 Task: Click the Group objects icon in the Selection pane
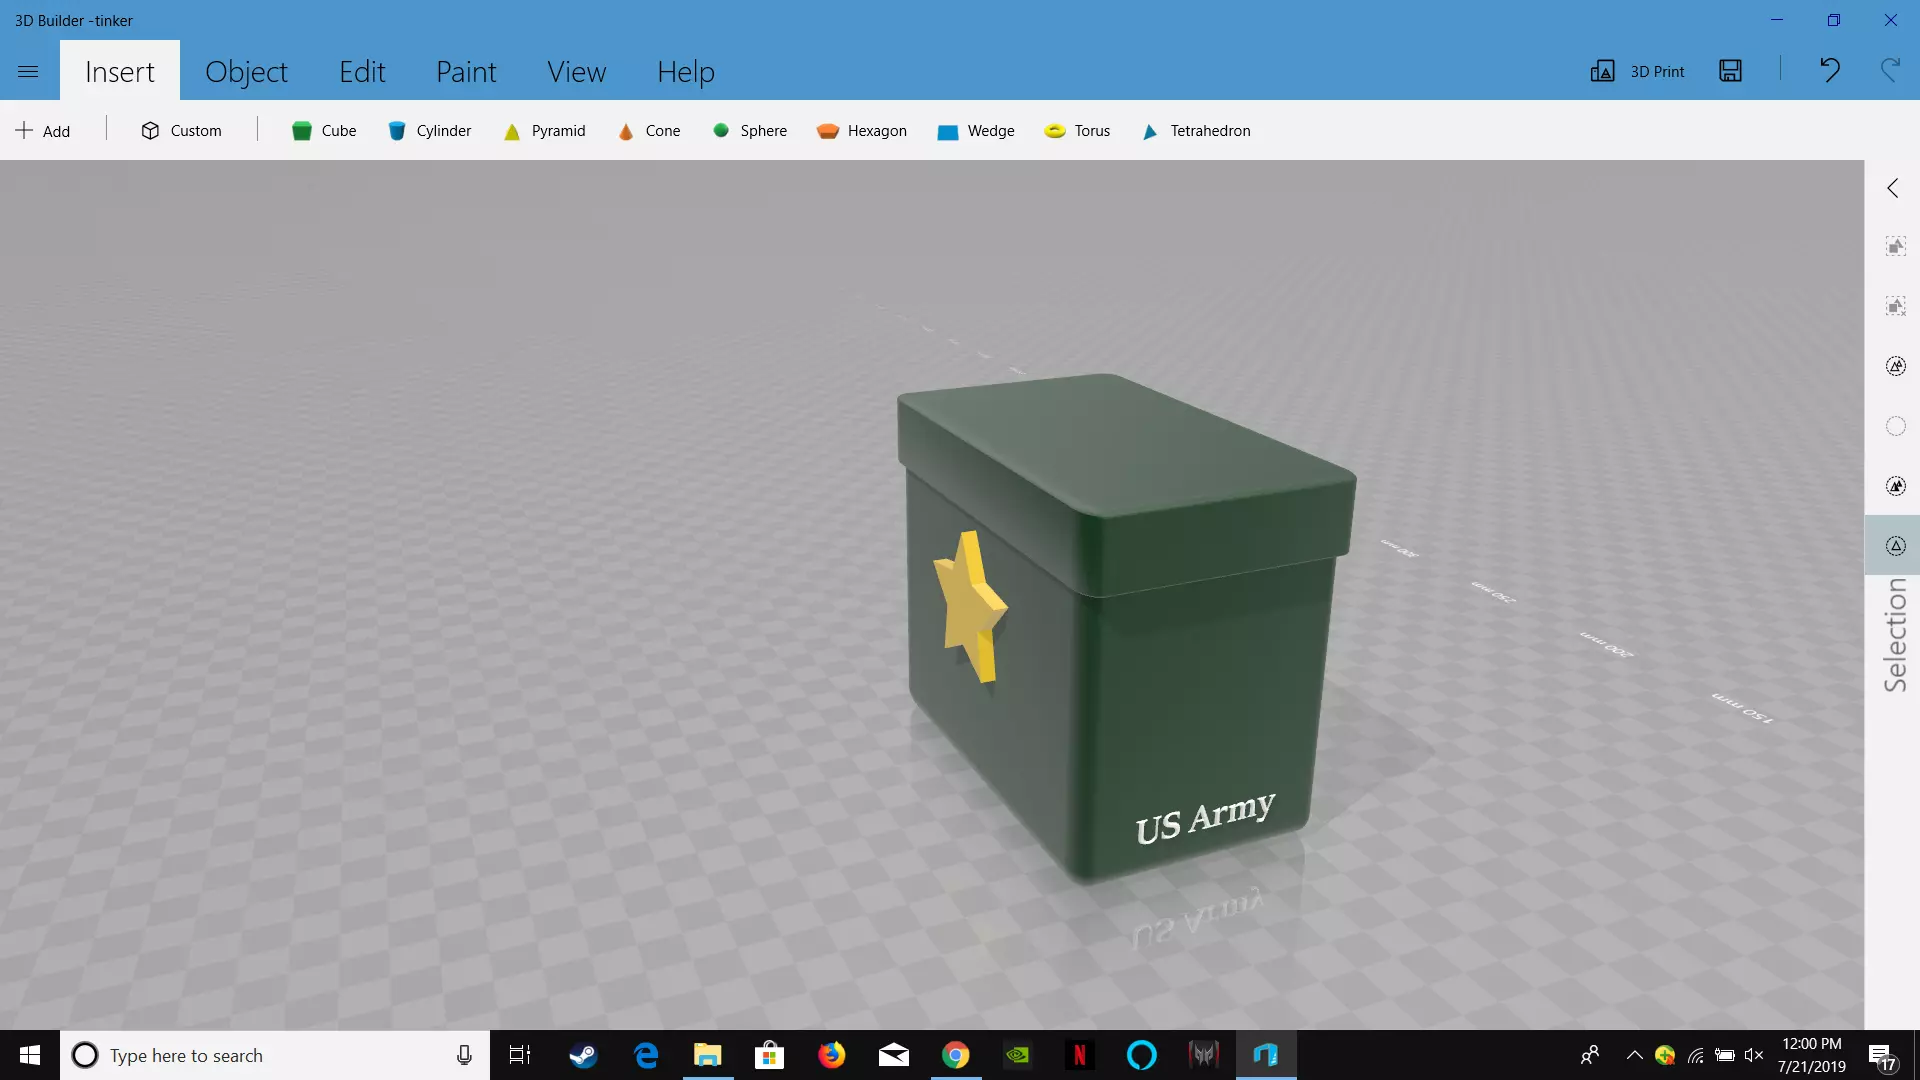pyautogui.click(x=1896, y=246)
